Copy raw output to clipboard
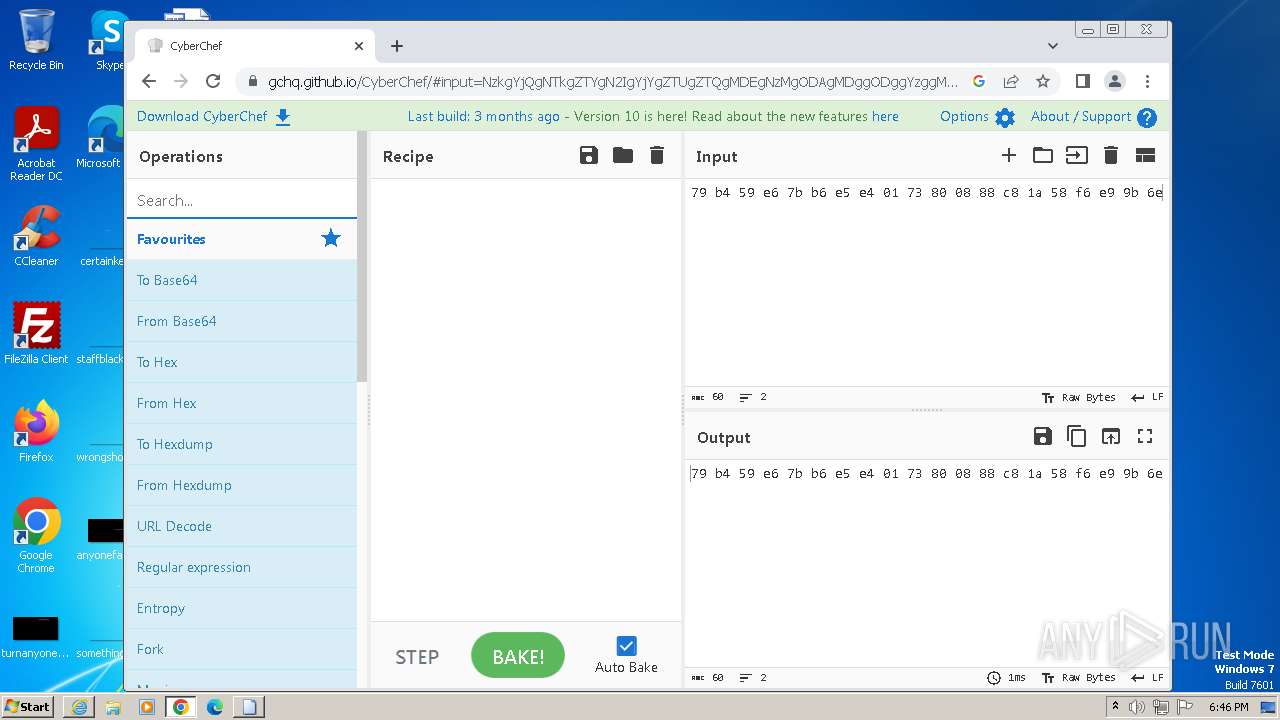 1077,436
